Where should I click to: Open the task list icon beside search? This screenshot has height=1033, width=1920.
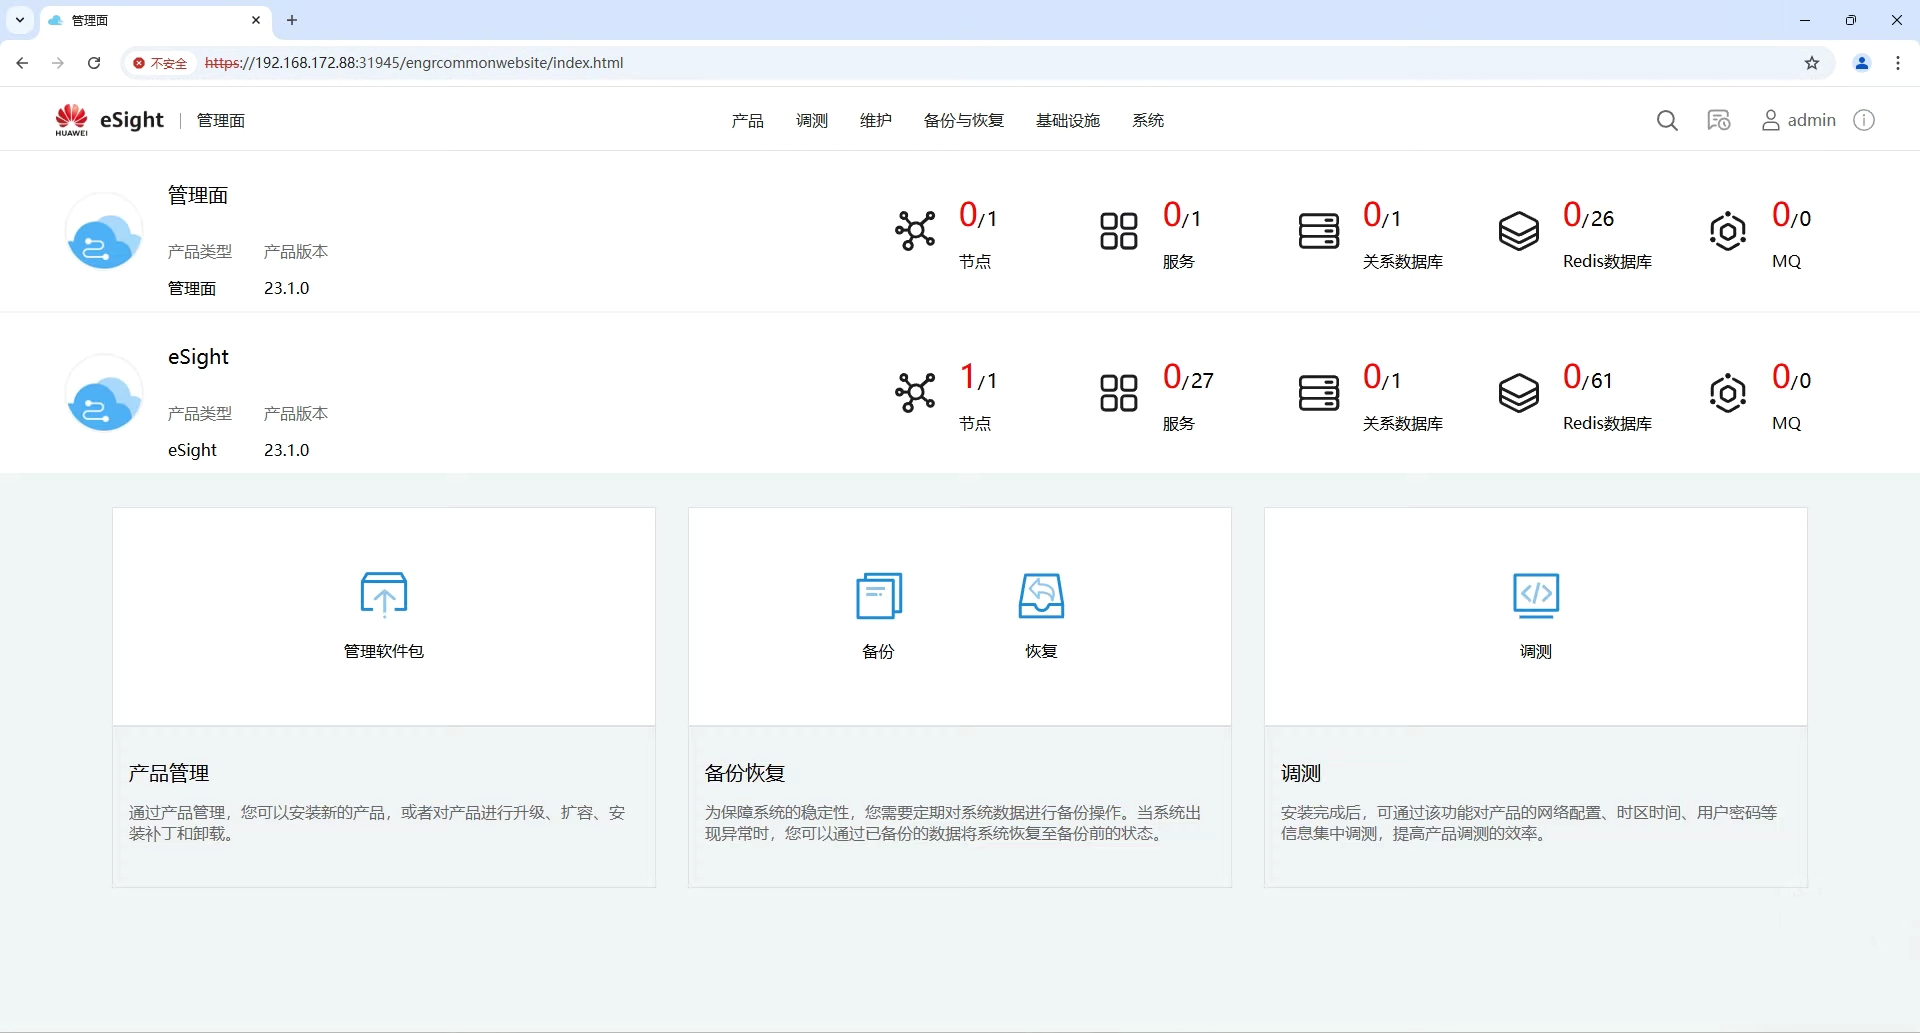tap(1719, 121)
